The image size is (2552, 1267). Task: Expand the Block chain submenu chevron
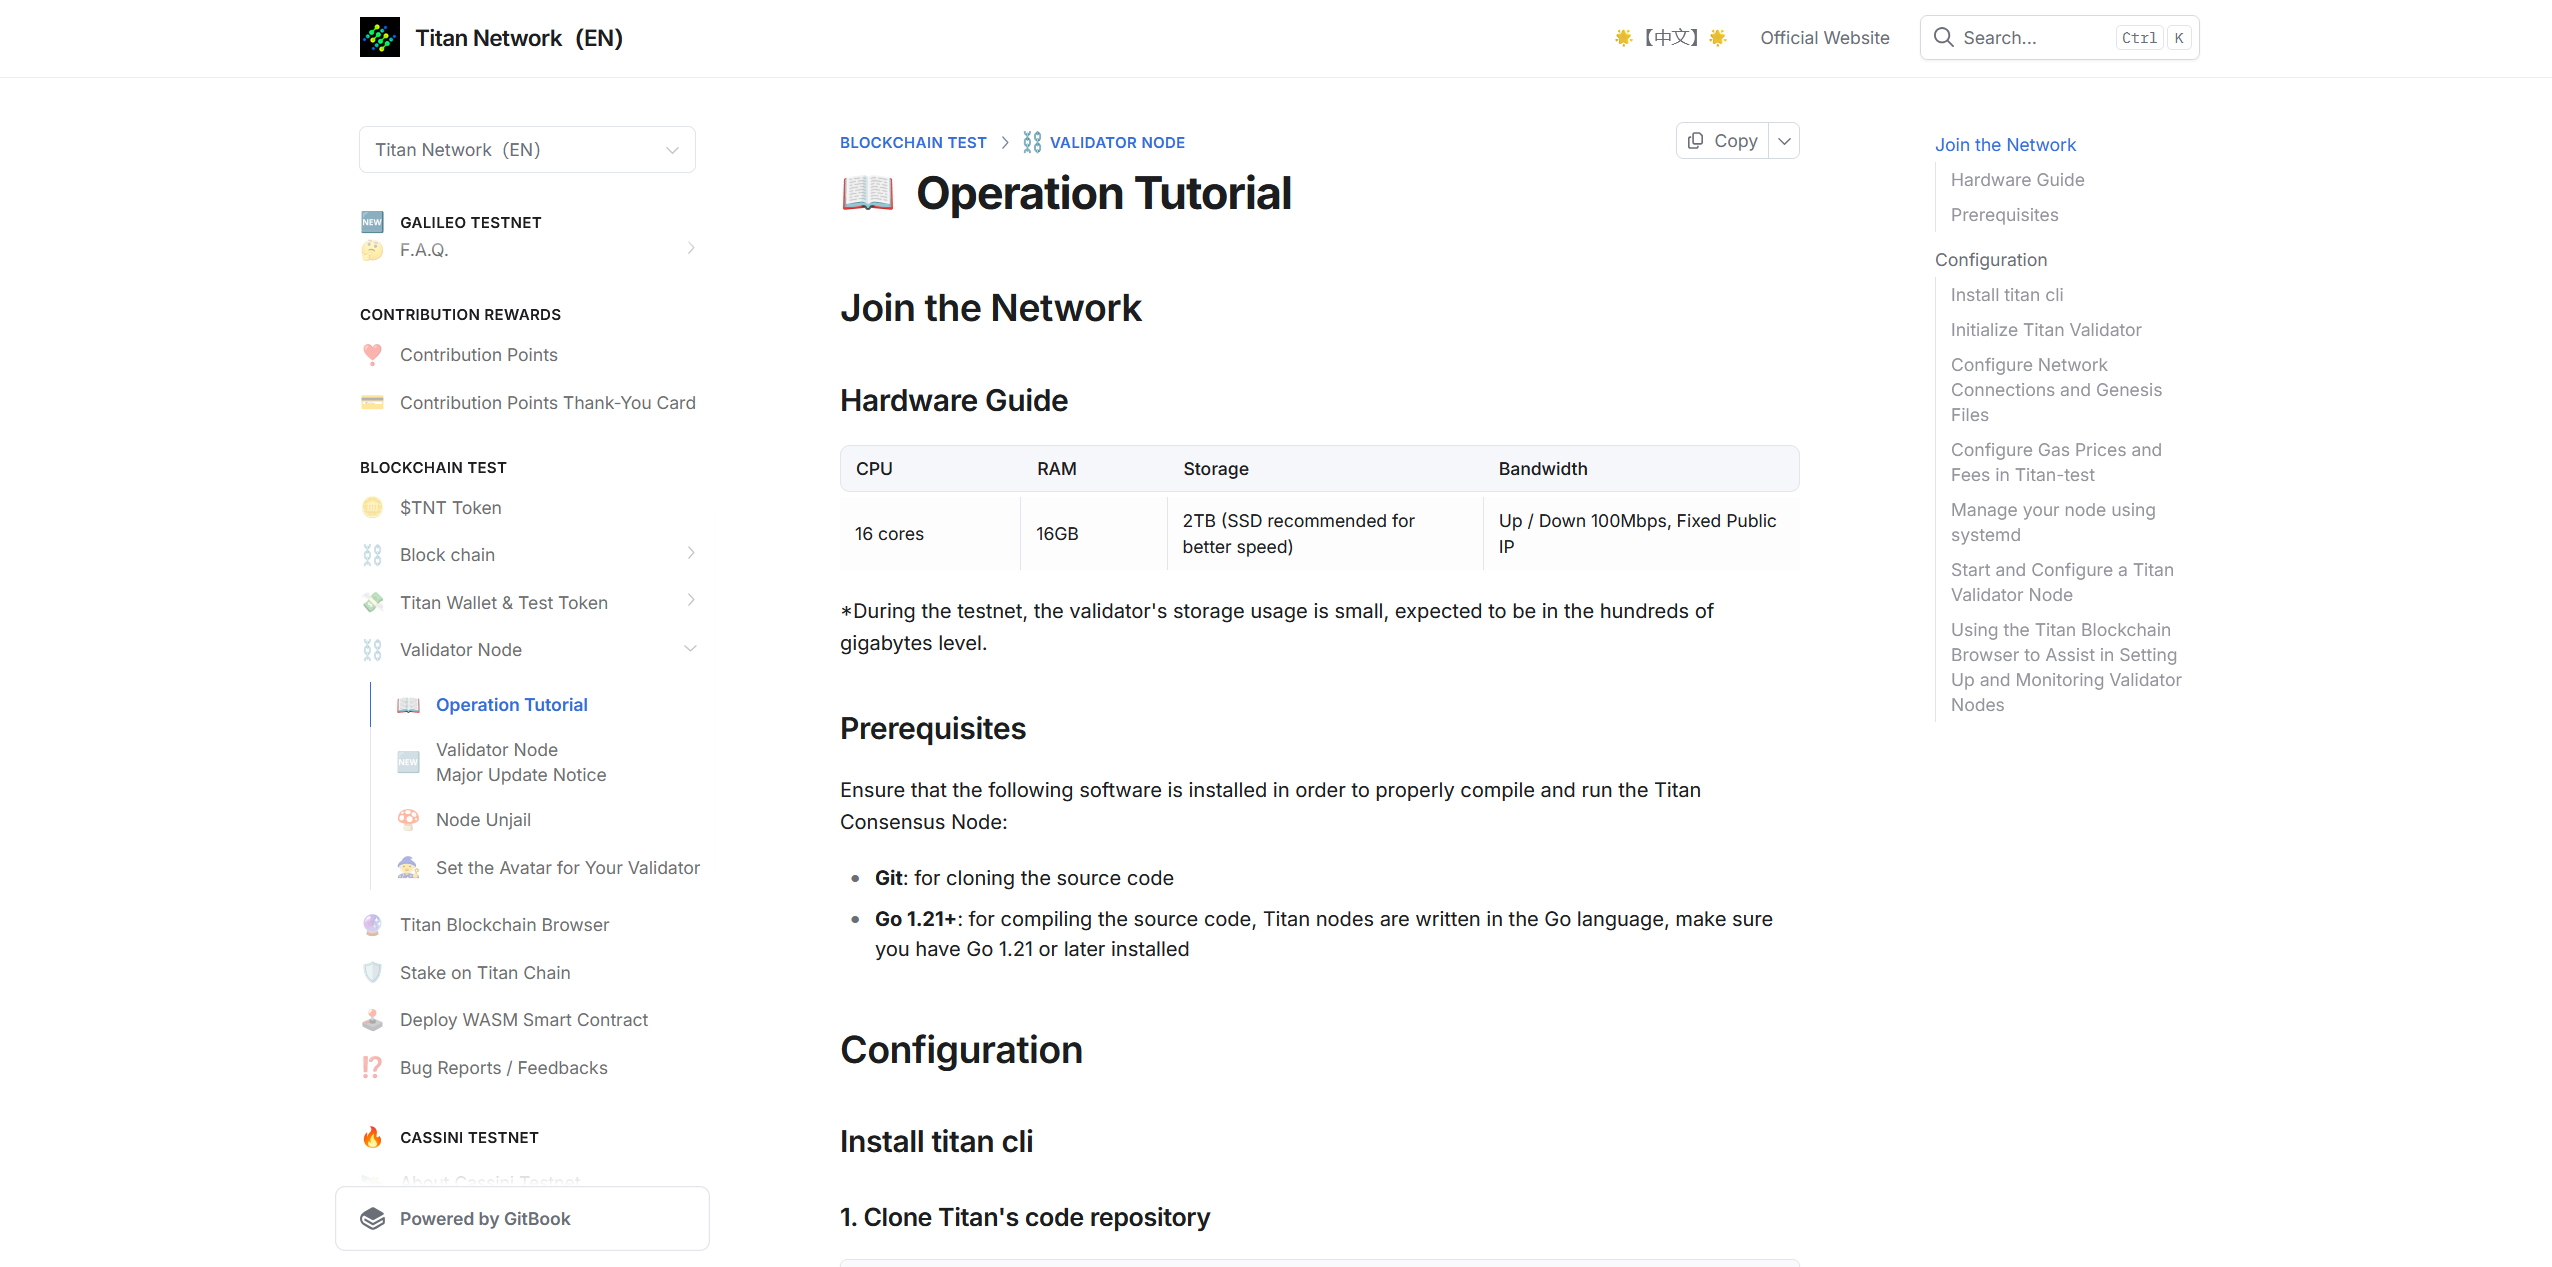[x=690, y=553]
